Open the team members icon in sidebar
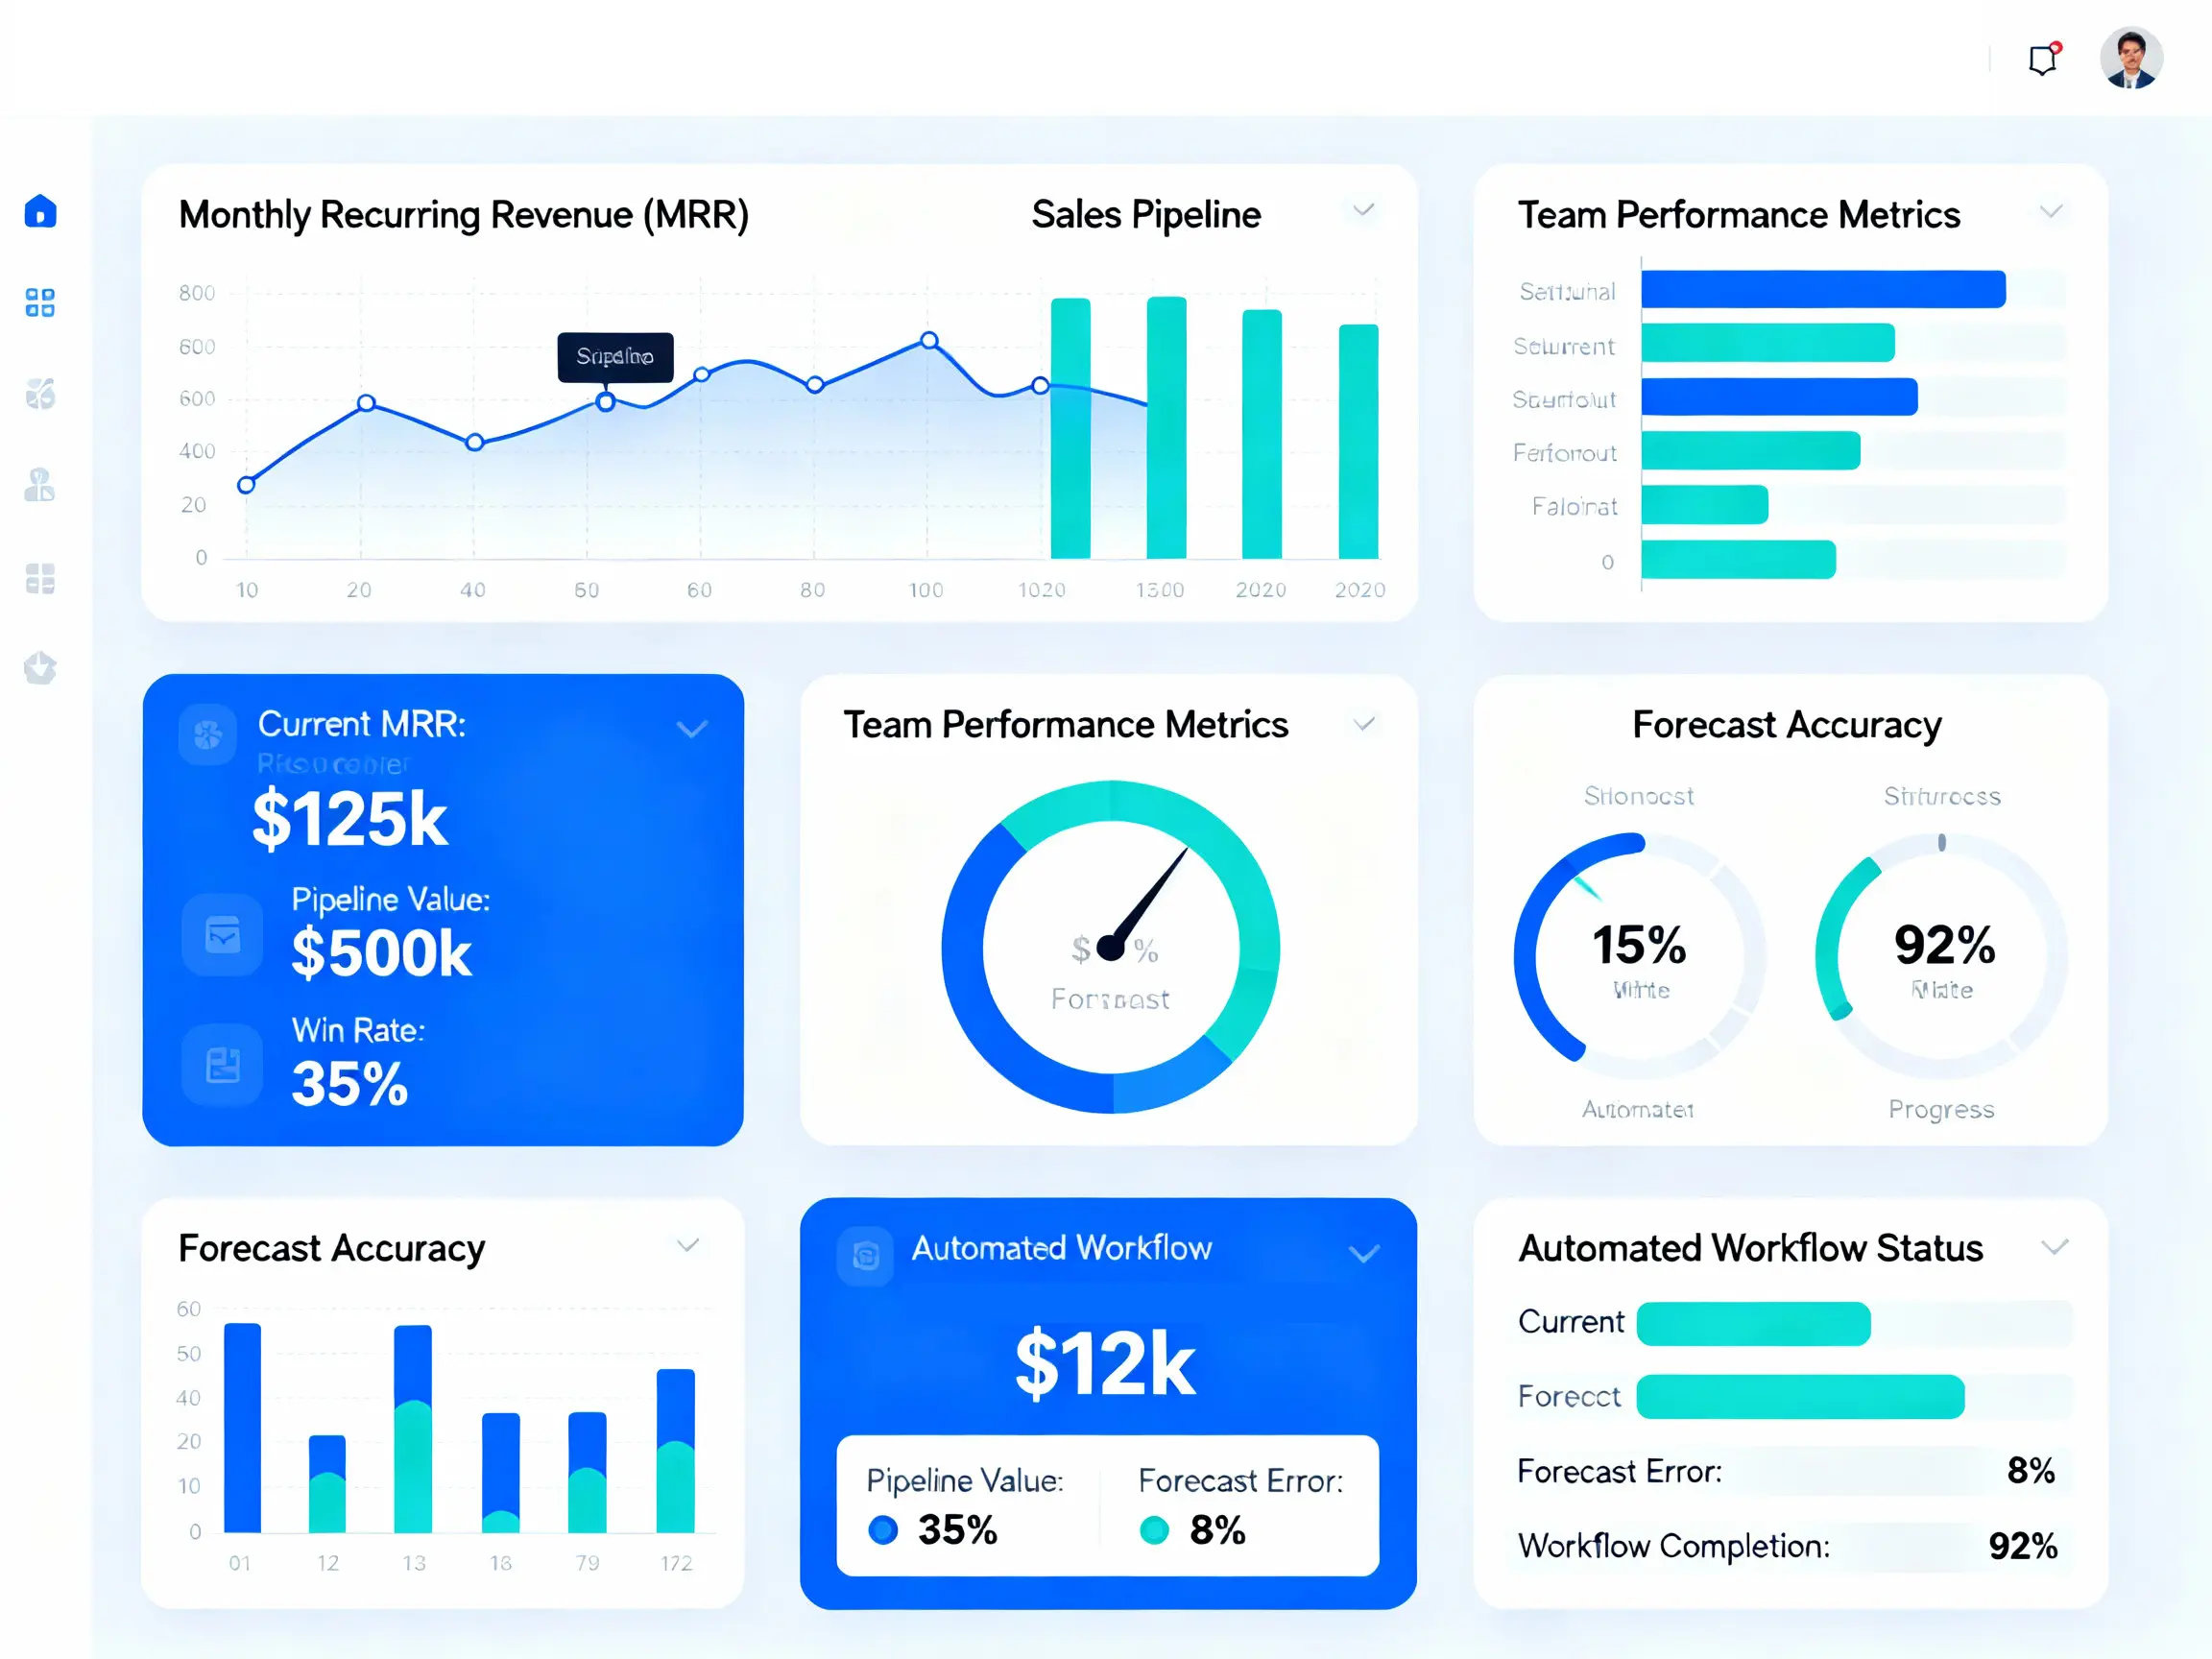This screenshot has height=1659, width=2212. coord(40,487)
